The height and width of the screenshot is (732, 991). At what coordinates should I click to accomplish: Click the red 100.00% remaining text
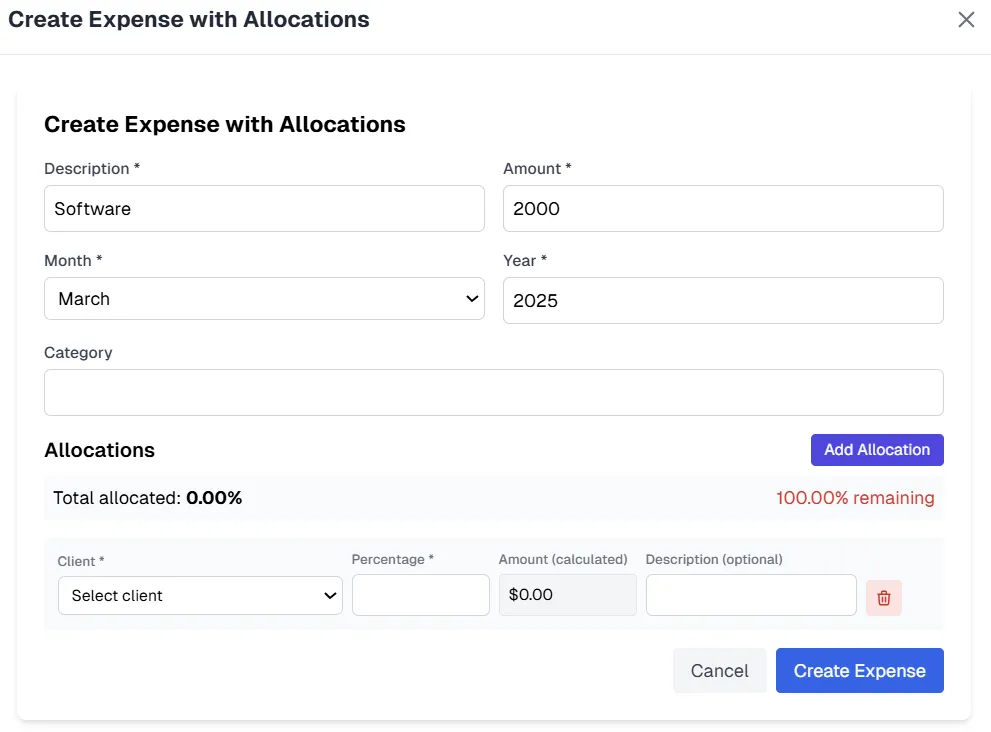[x=854, y=498]
